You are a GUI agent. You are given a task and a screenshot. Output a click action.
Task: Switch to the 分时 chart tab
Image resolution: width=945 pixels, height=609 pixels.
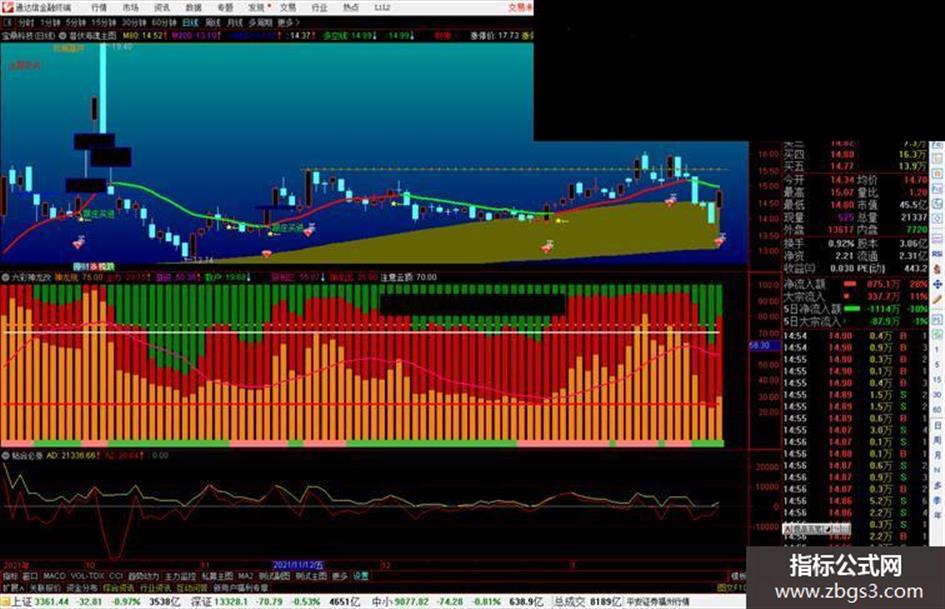coord(25,23)
